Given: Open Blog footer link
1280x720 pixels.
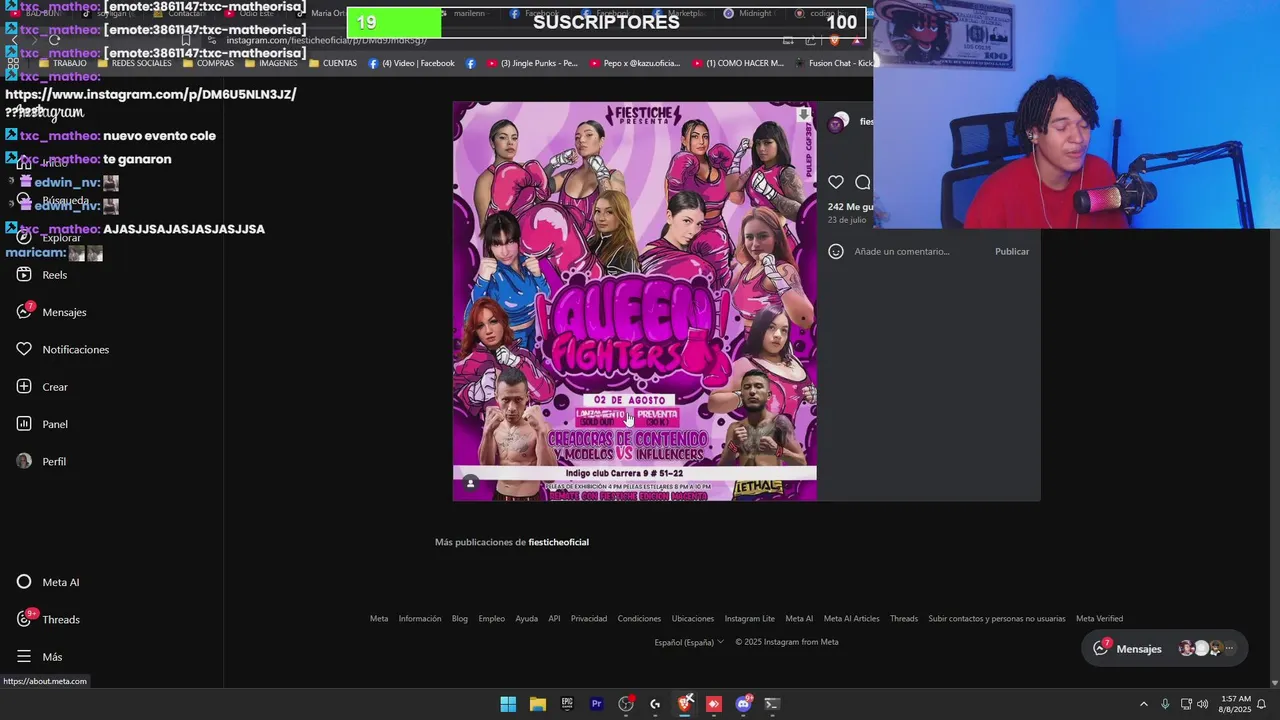Looking at the screenshot, I should tap(460, 618).
